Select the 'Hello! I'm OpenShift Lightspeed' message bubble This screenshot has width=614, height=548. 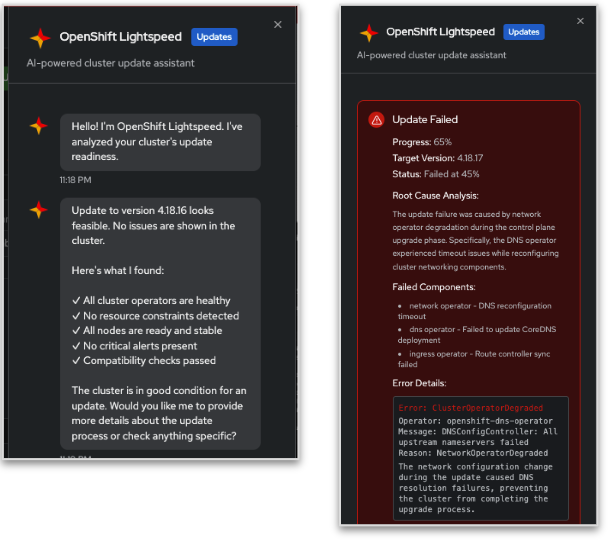160,142
